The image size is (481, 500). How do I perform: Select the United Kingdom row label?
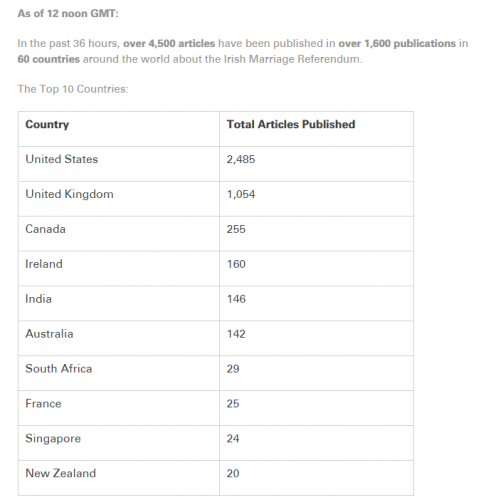click(69, 194)
